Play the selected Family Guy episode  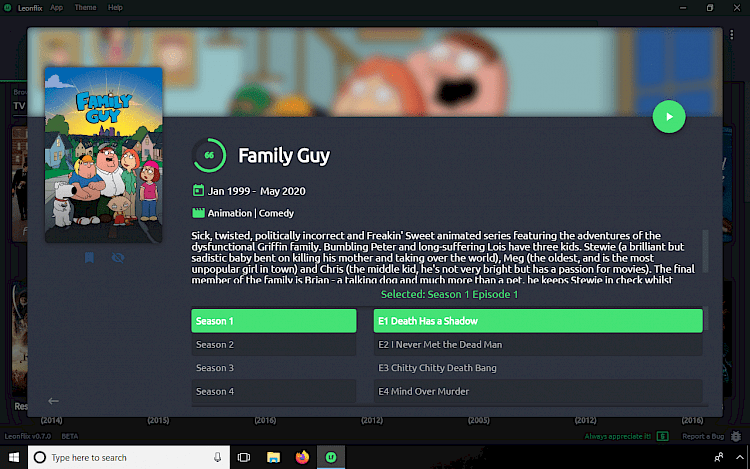coord(669,117)
